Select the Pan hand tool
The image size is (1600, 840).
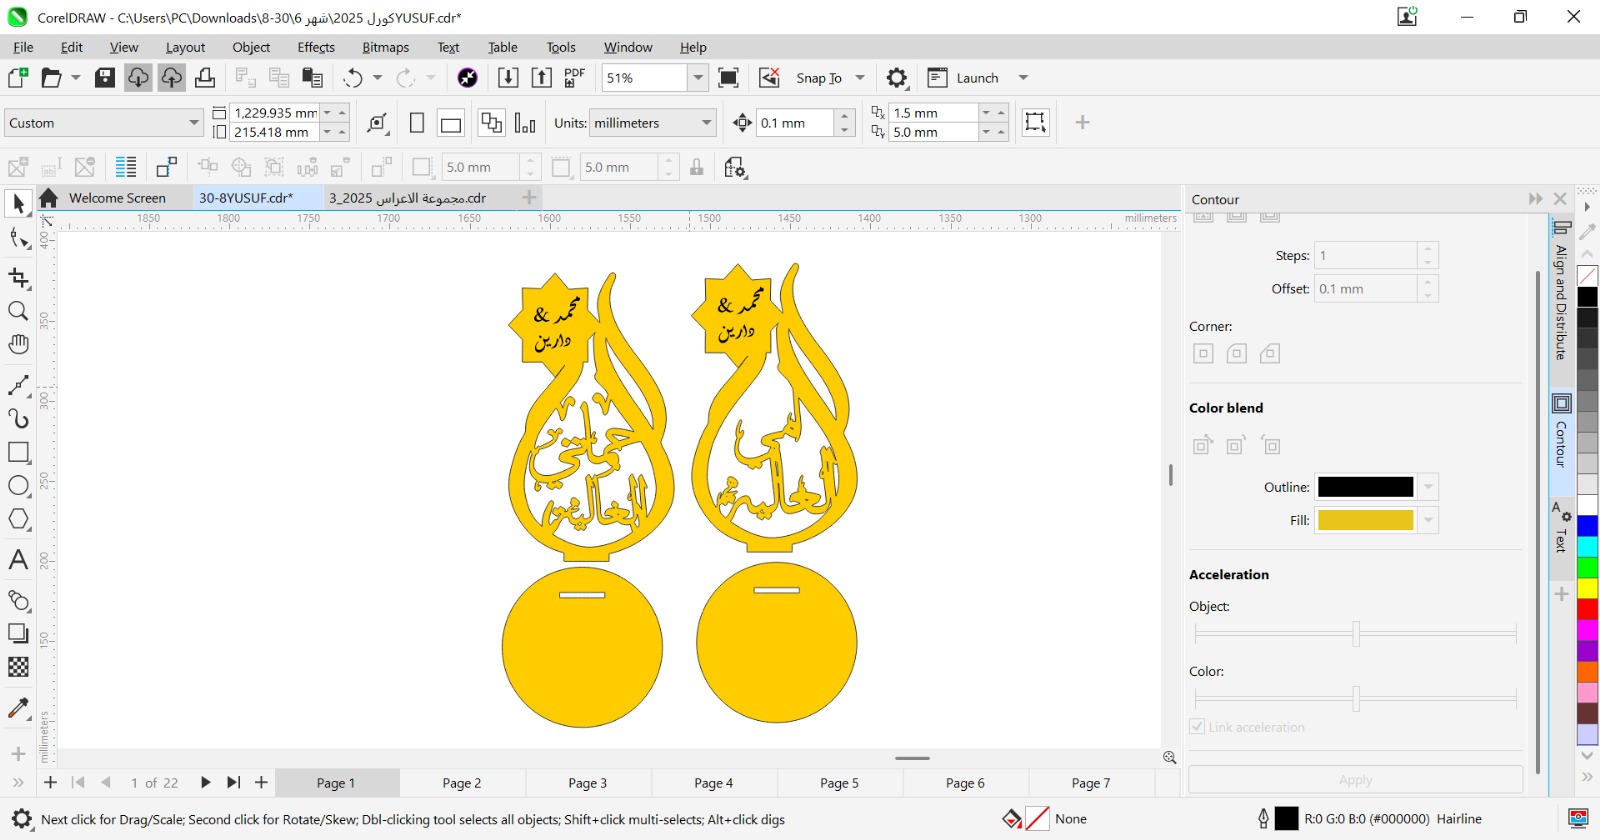tap(18, 345)
